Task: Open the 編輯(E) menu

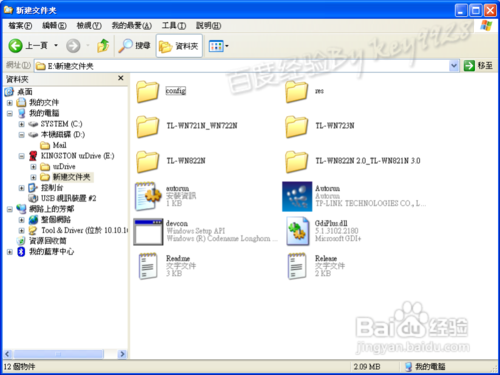Action: point(54,26)
